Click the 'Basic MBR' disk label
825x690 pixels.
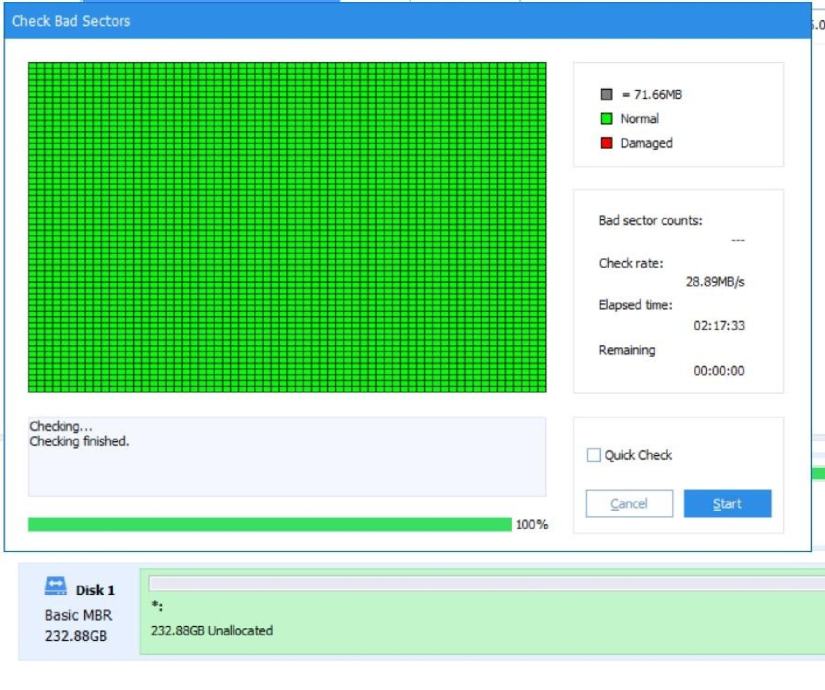(x=78, y=615)
